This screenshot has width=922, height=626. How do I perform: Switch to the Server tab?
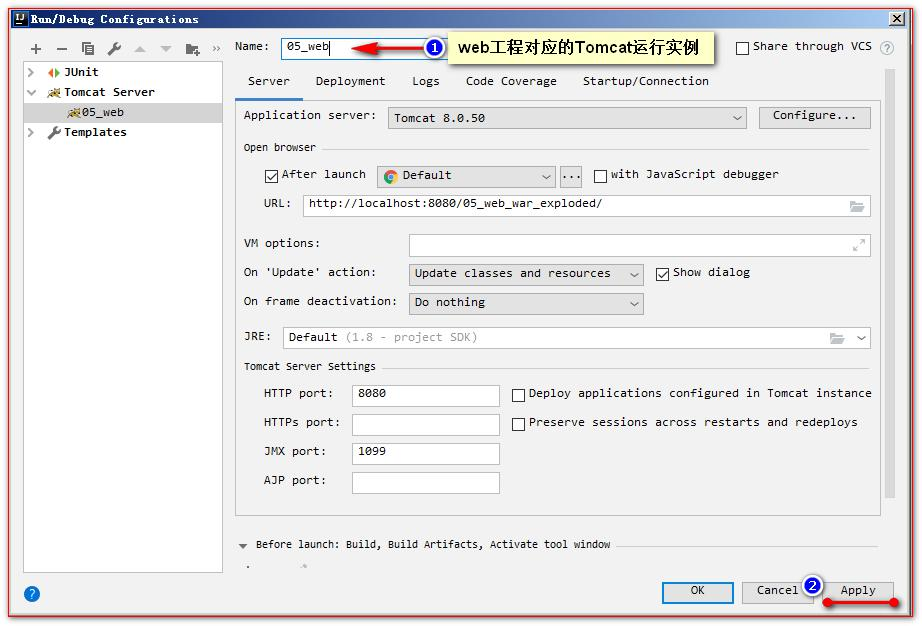269,81
